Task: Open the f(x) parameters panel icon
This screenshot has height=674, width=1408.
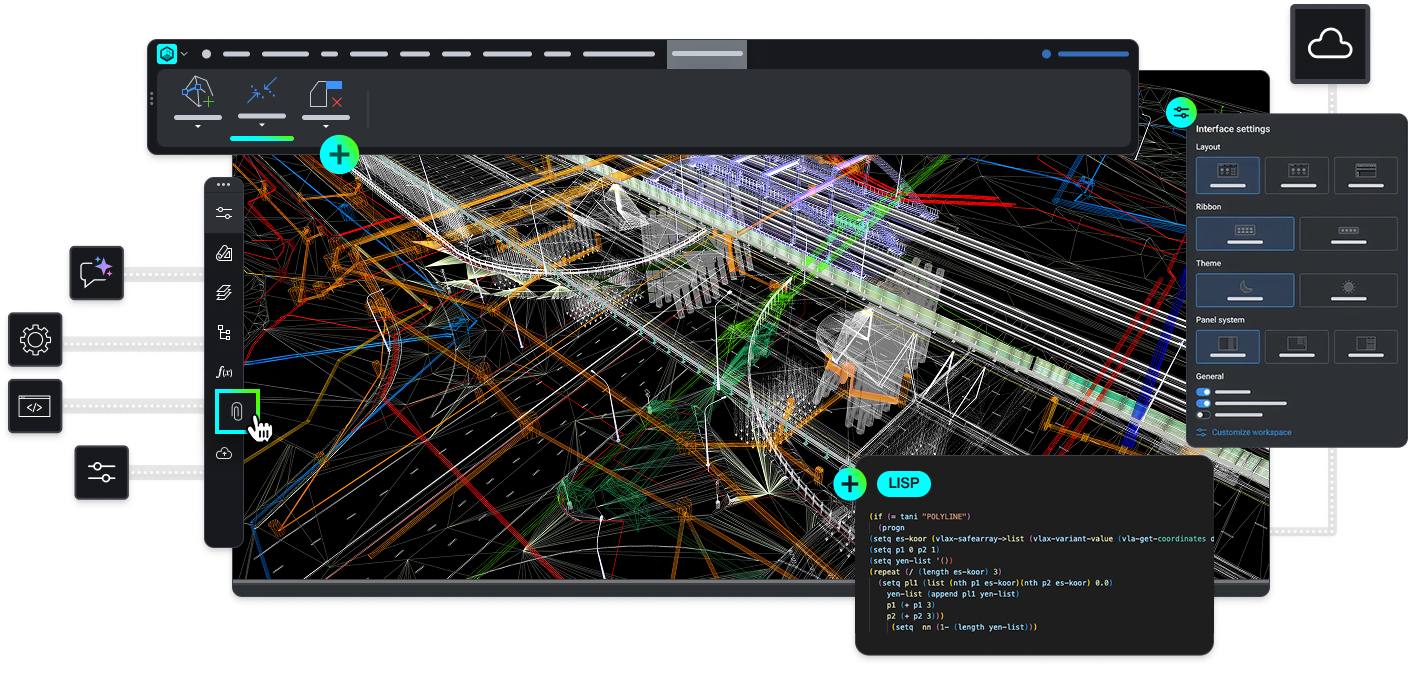Action: tap(224, 372)
